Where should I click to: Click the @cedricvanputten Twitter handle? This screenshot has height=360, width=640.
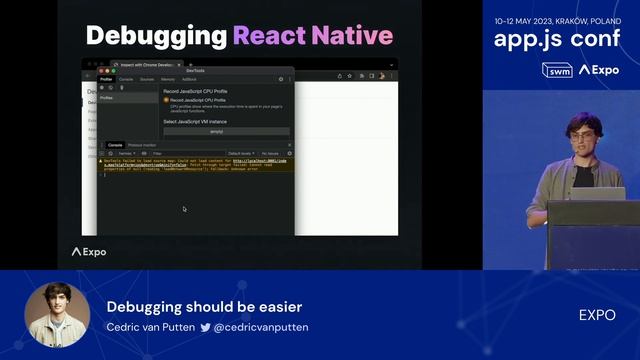pyautogui.click(x=261, y=327)
